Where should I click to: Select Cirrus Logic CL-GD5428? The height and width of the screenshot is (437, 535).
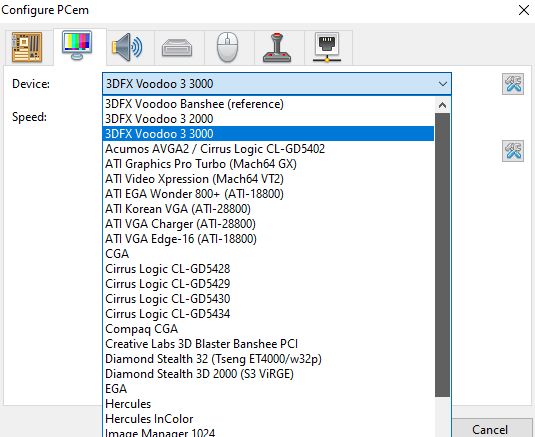268,269
